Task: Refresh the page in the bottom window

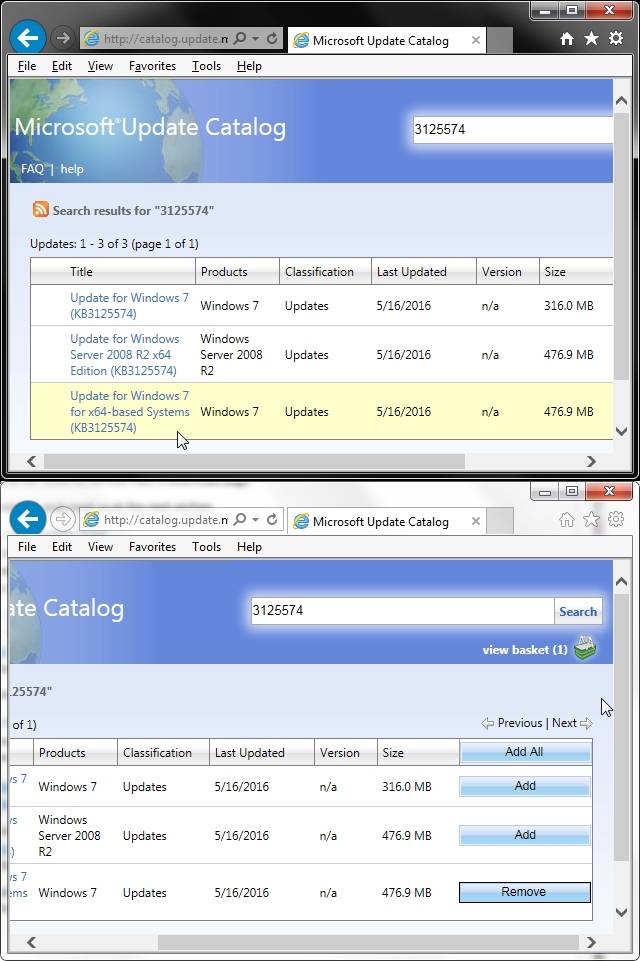Action: click(x=272, y=520)
